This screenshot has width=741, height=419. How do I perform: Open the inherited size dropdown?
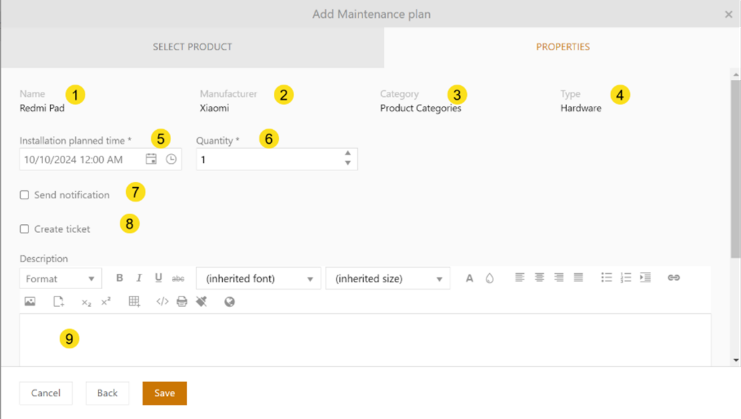tap(388, 279)
